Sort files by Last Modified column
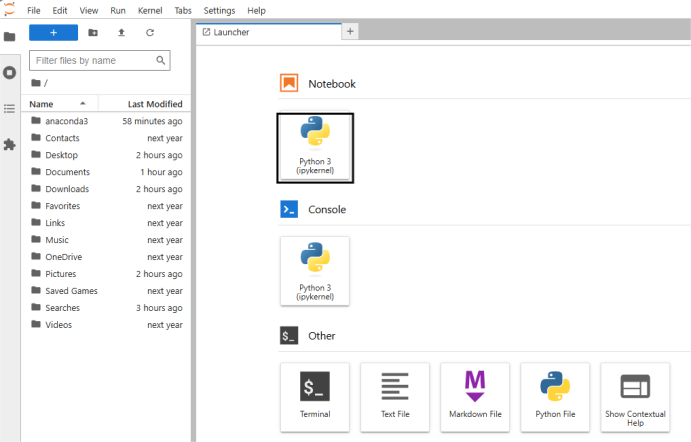The width and height of the screenshot is (691, 442). [154, 104]
